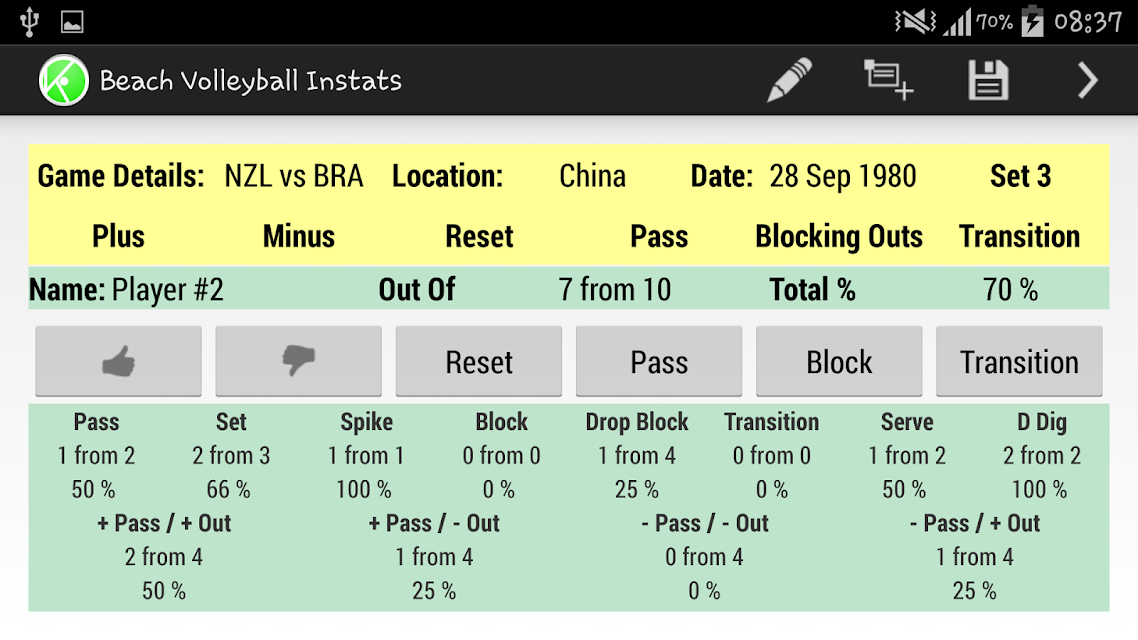
Task: Check the battery indicator in status bar
Action: (x=1031, y=21)
